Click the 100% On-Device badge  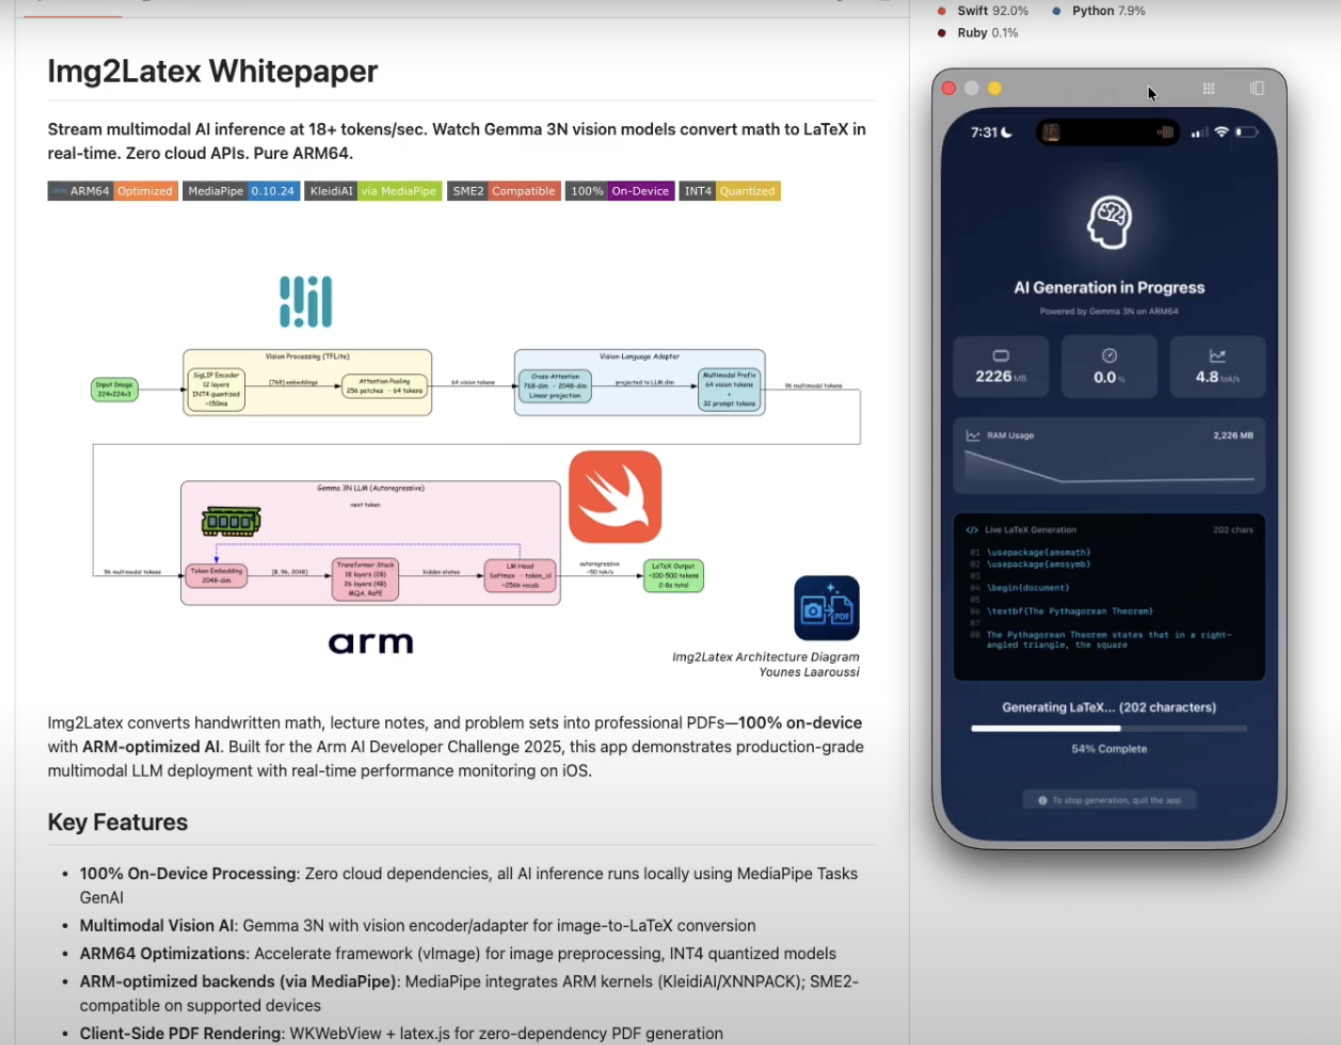(x=620, y=191)
